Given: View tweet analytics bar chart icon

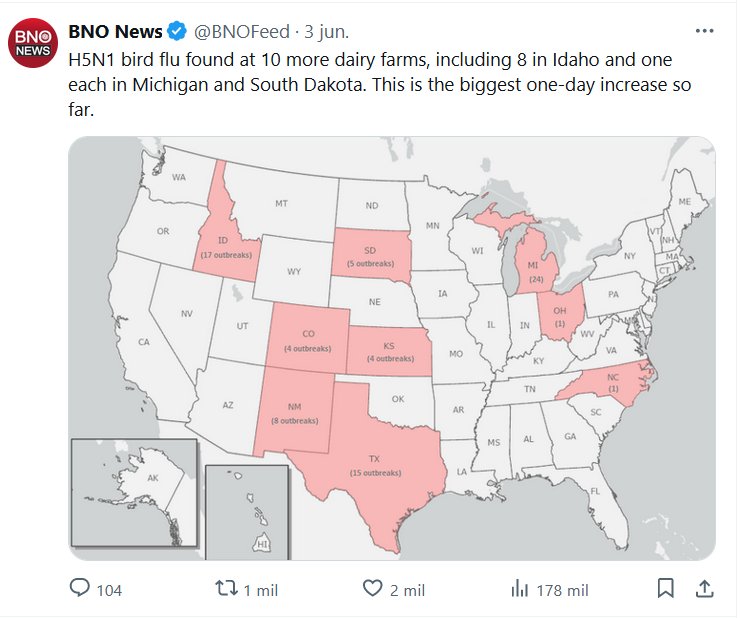Looking at the screenshot, I should click(x=519, y=588).
